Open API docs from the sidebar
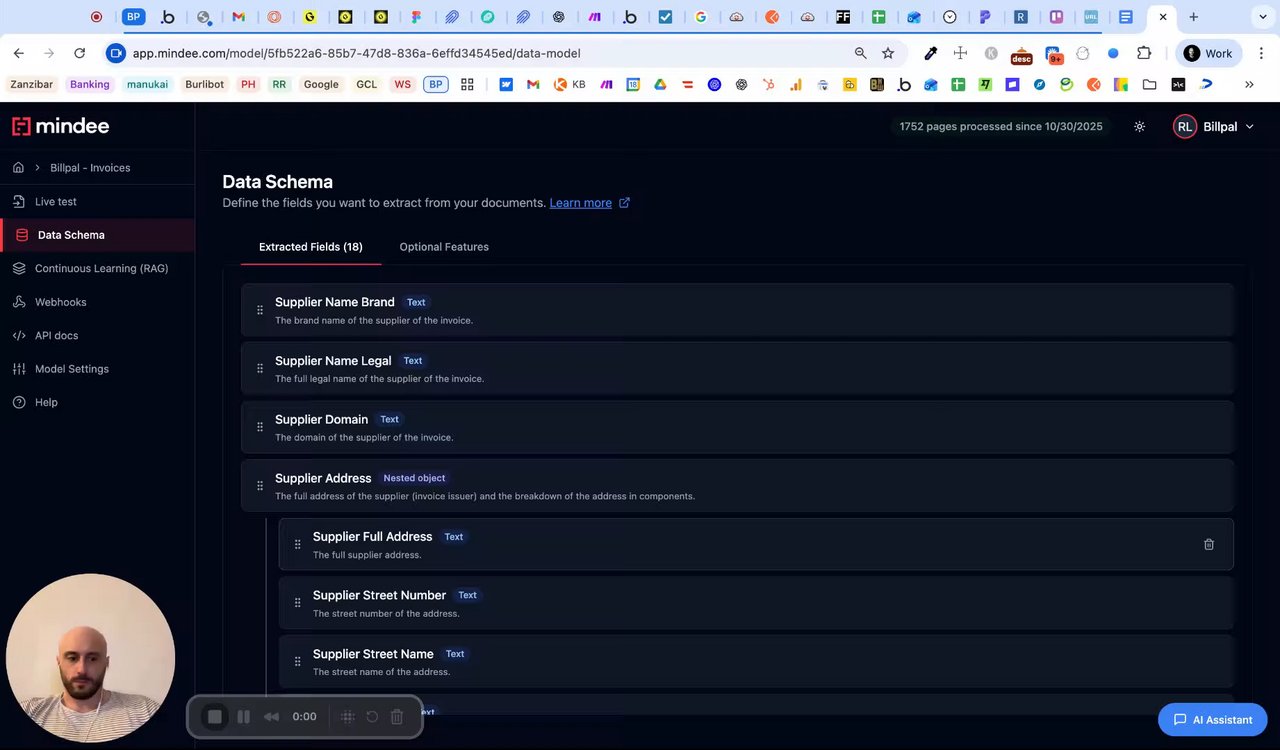Screen dimensions: 1280x750 tap(56, 336)
